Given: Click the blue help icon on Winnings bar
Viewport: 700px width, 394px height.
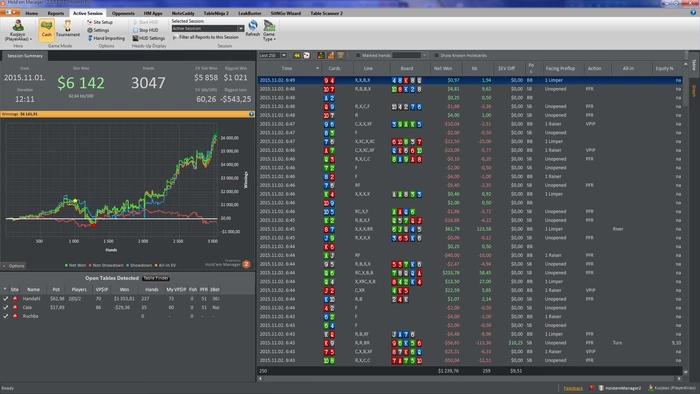Looking at the screenshot, I should click(x=251, y=114).
